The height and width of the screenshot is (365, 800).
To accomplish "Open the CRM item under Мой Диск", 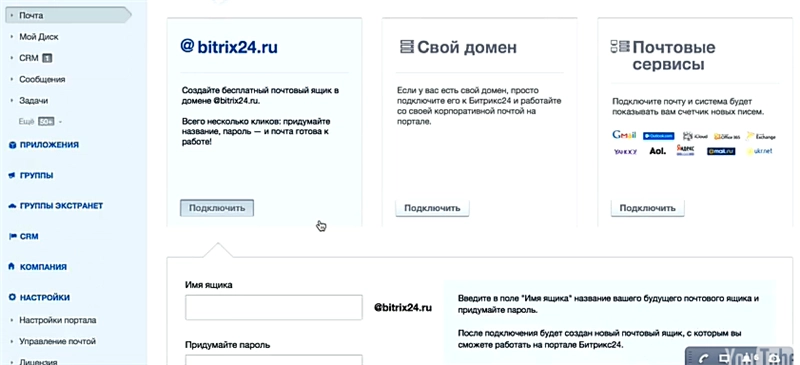I will (29, 58).
